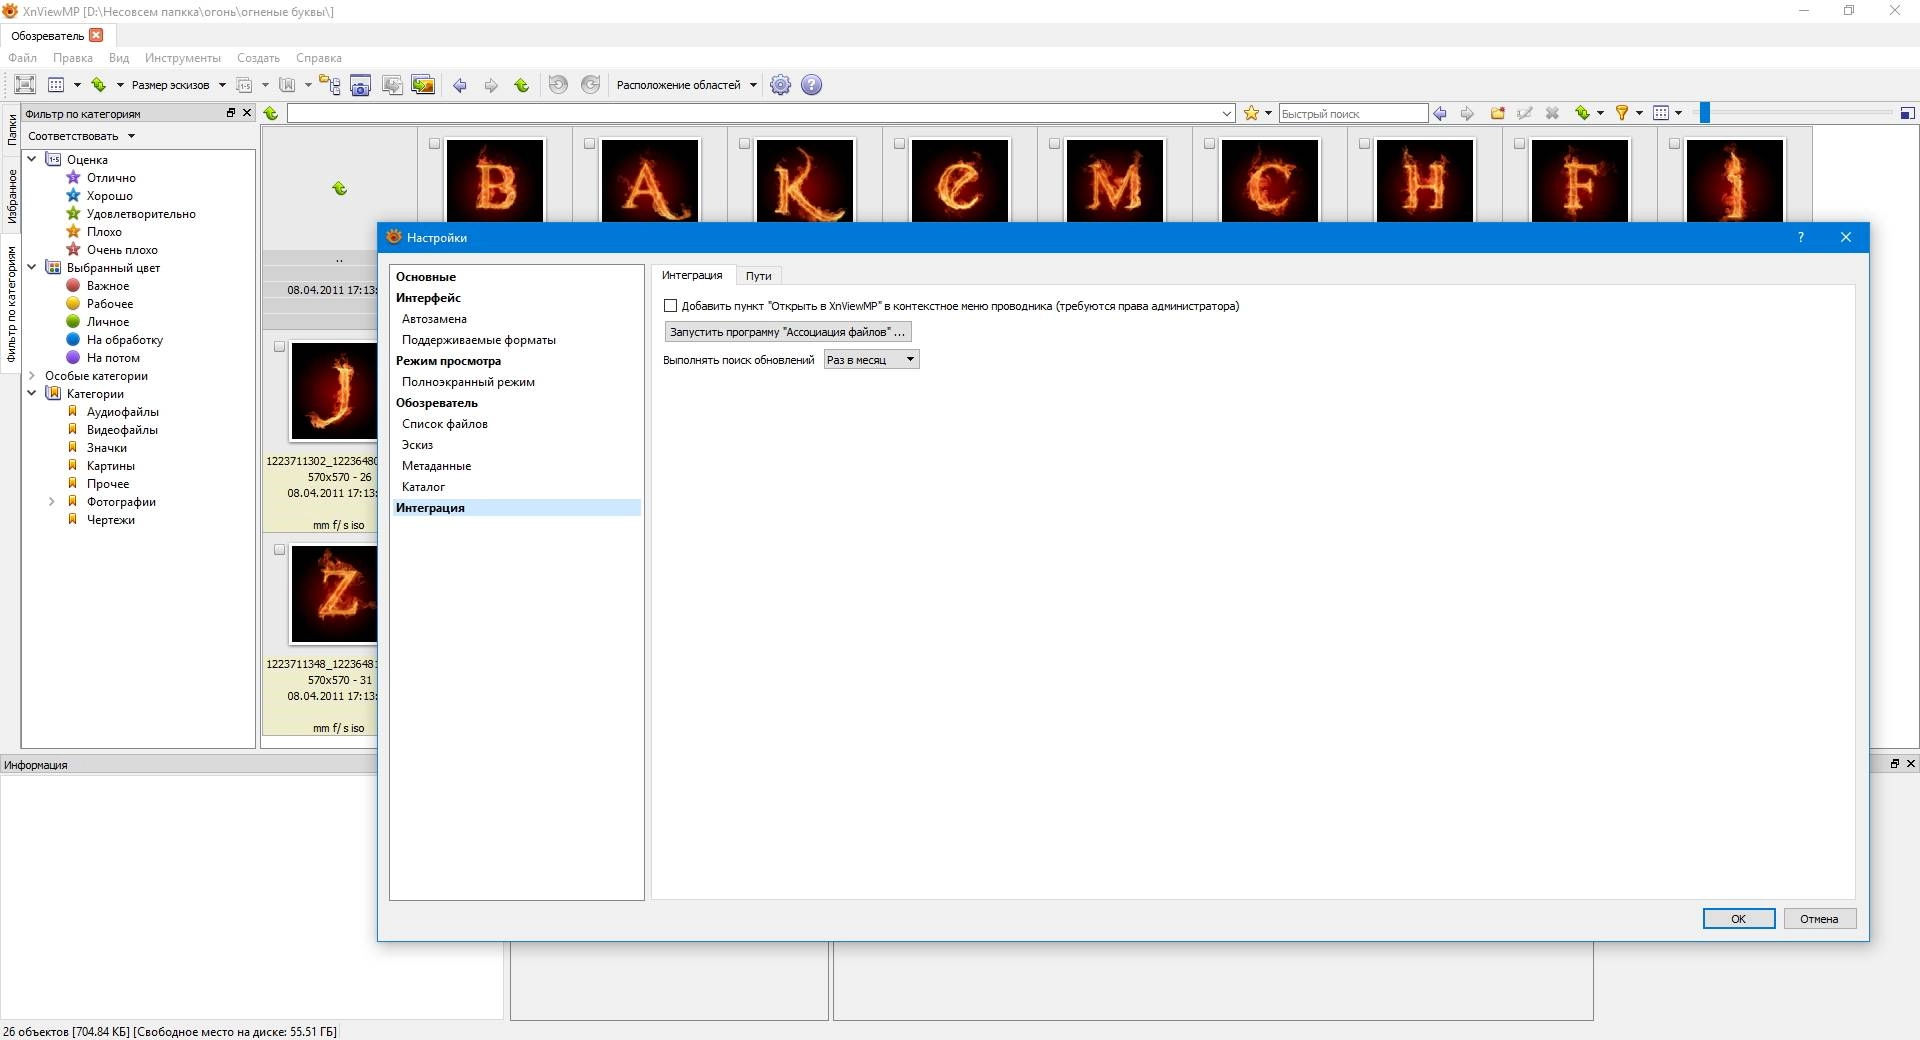The height and width of the screenshot is (1040, 1920).
Task: Tick checkbox on the letter K thumbnail
Action: pyautogui.click(x=744, y=144)
